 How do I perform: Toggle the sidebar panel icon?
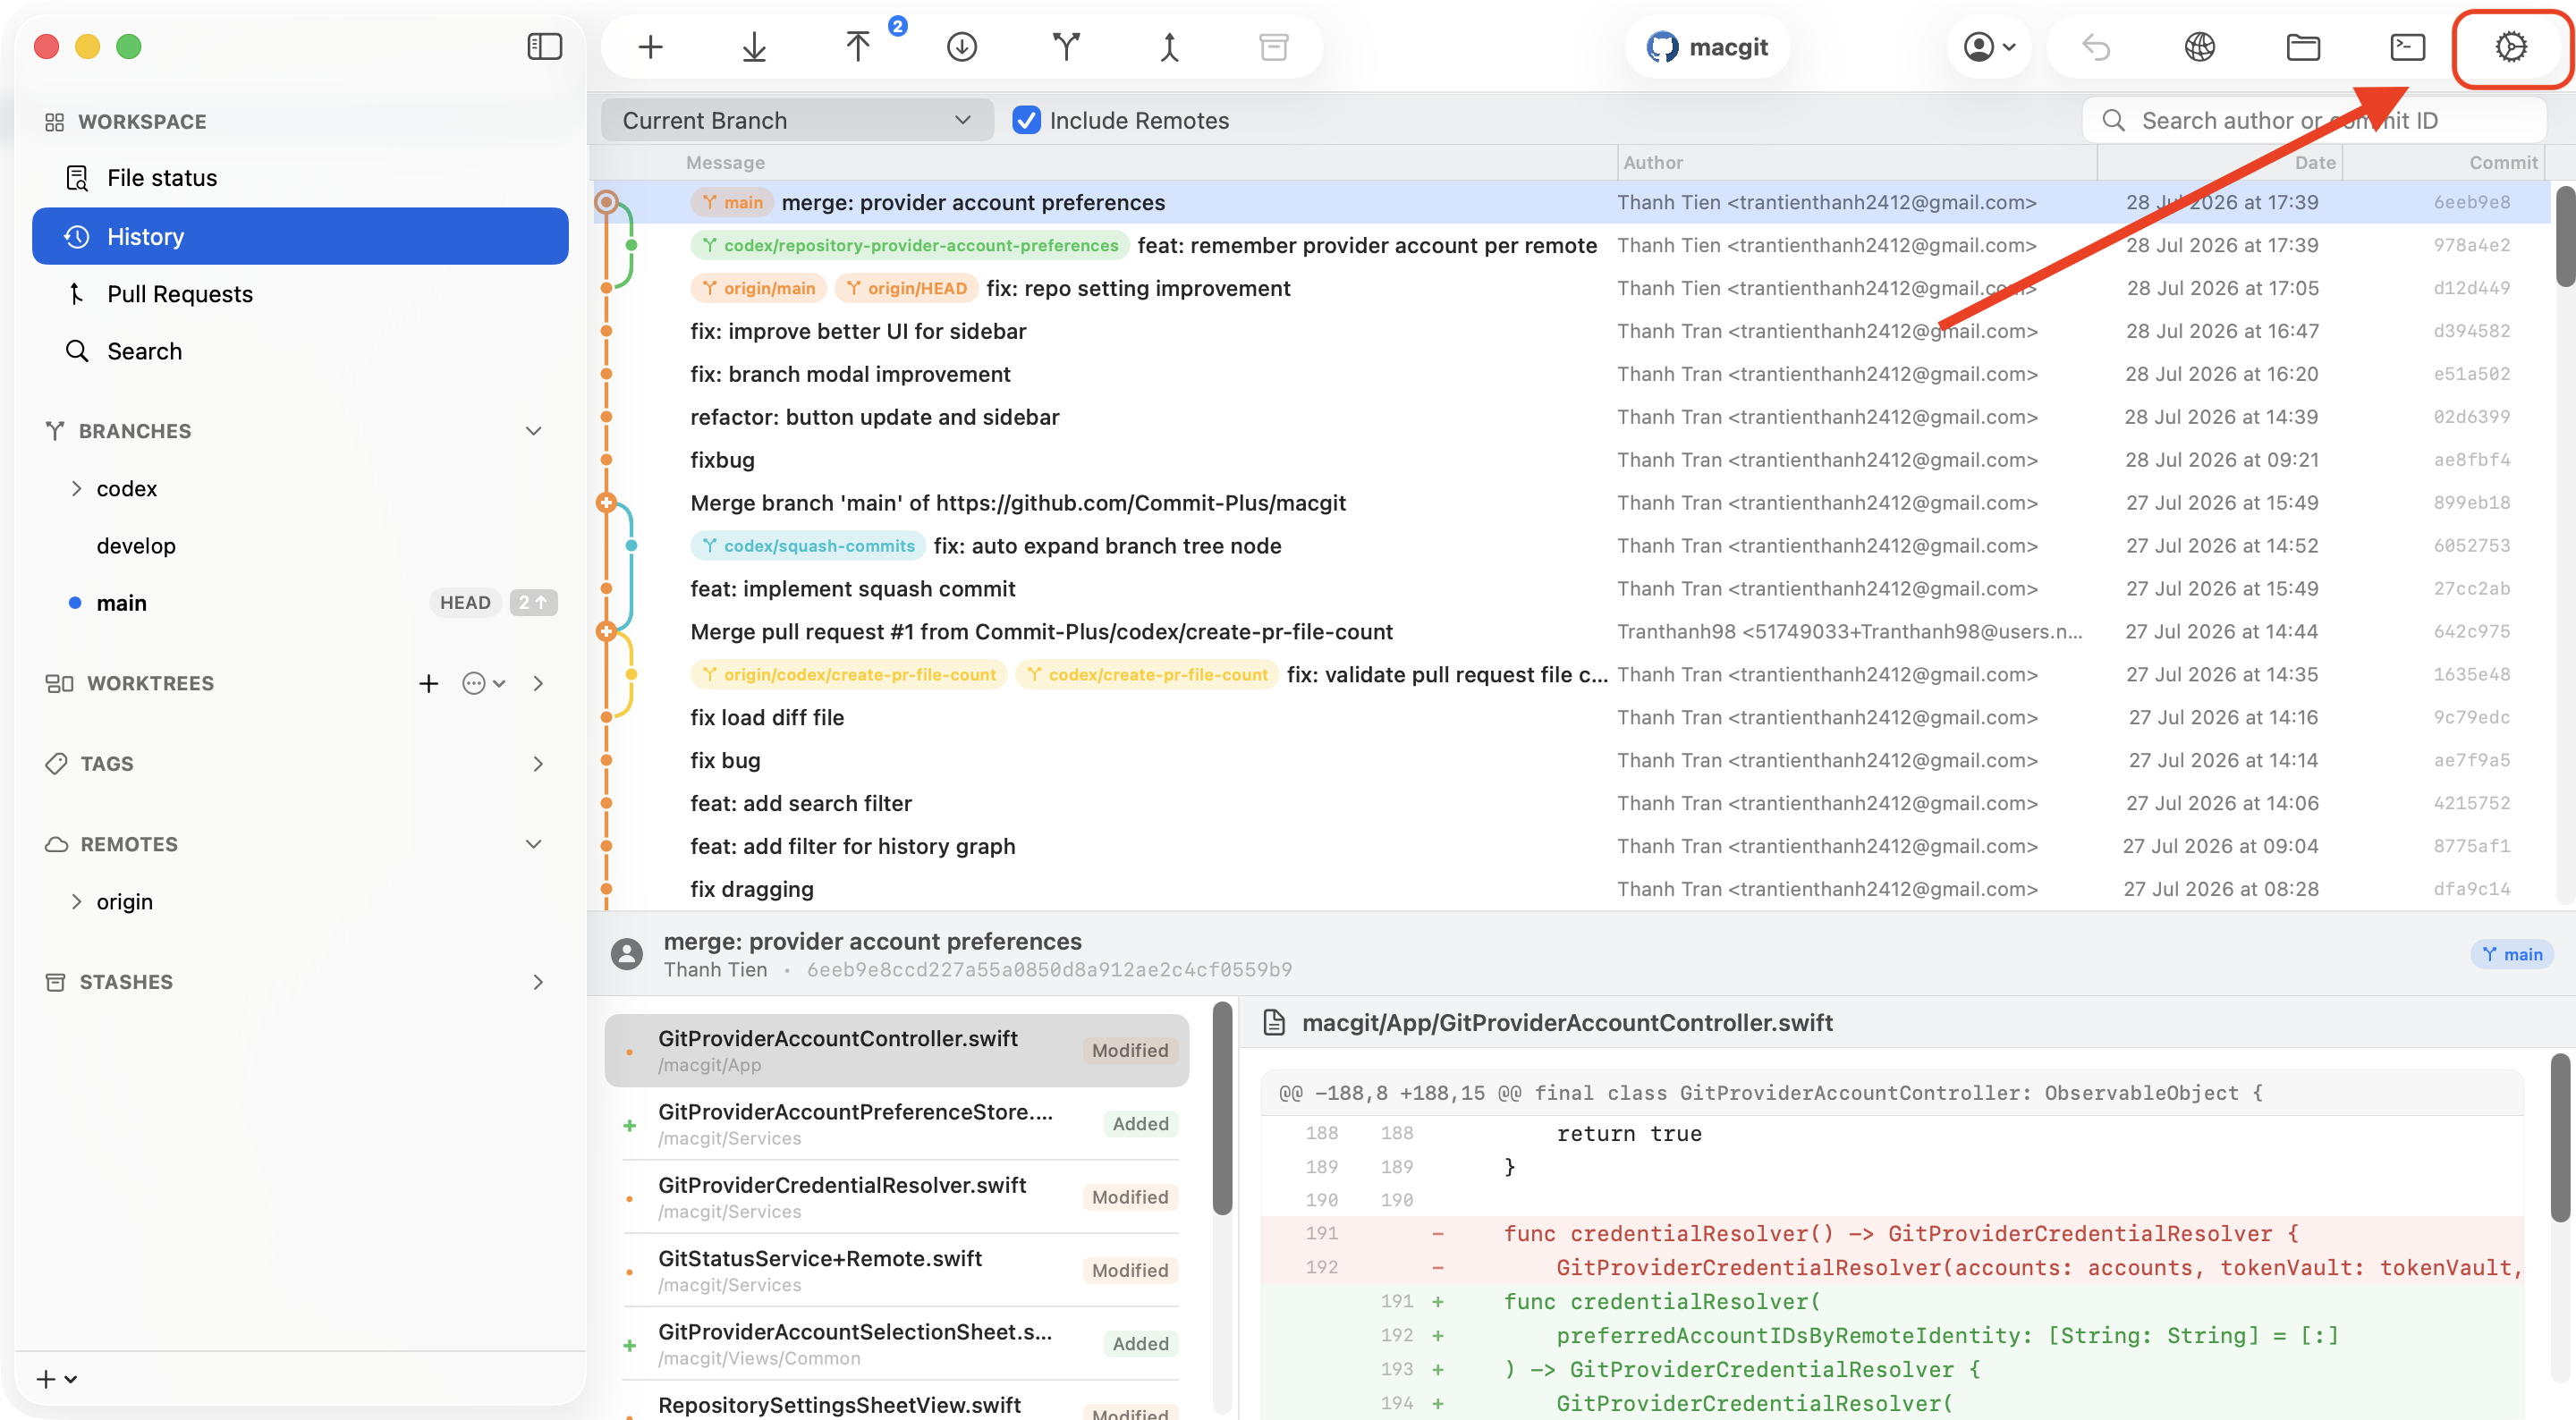[544, 46]
